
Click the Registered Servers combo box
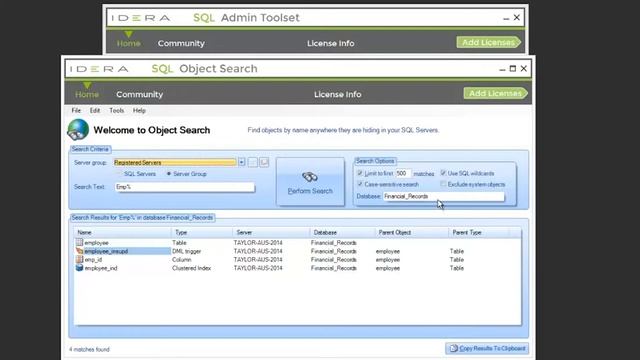tap(175, 162)
